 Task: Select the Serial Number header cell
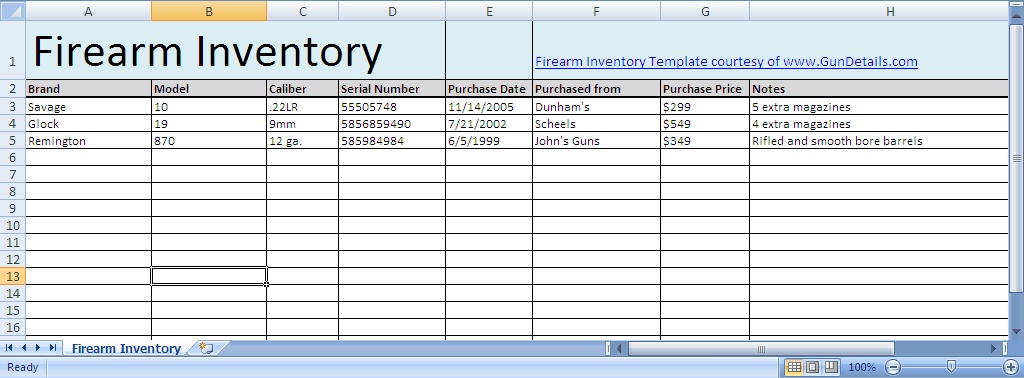coord(392,89)
